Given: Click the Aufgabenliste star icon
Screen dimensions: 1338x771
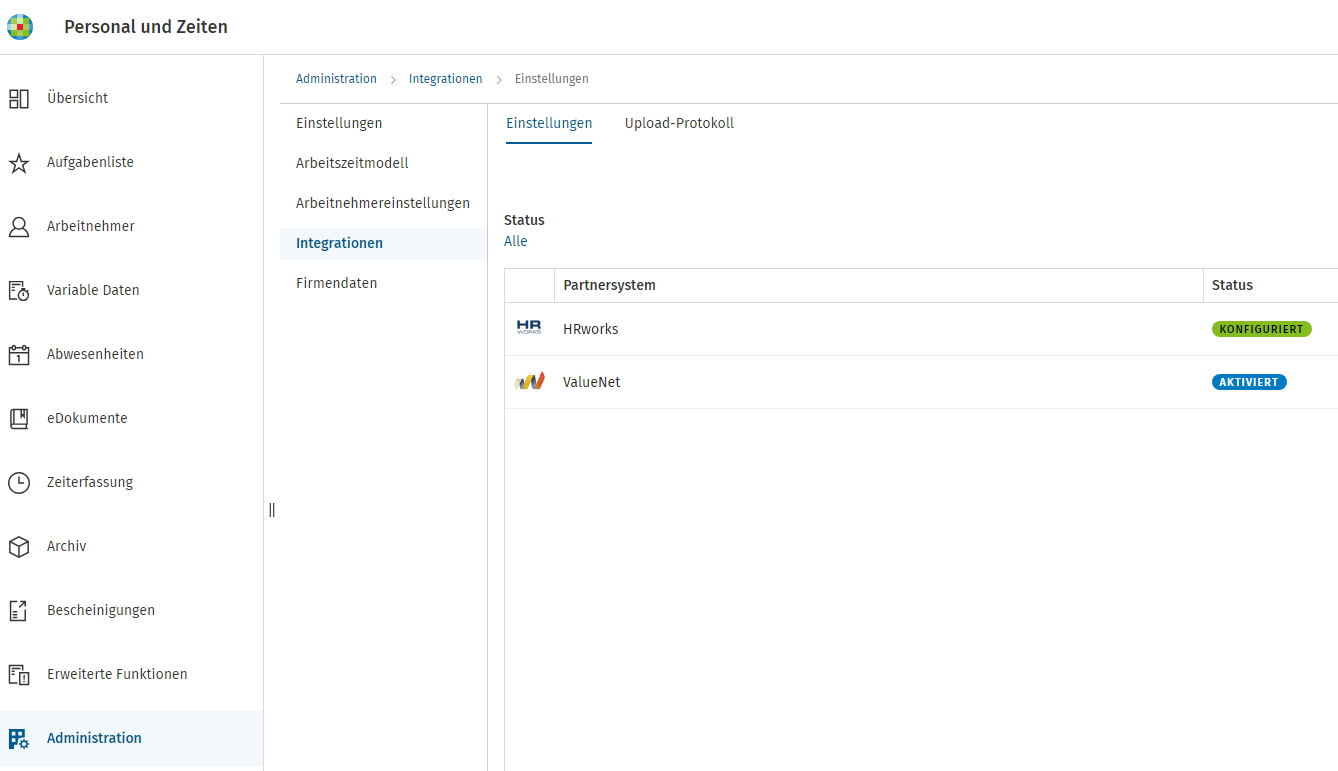Looking at the screenshot, I should click(19, 162).
